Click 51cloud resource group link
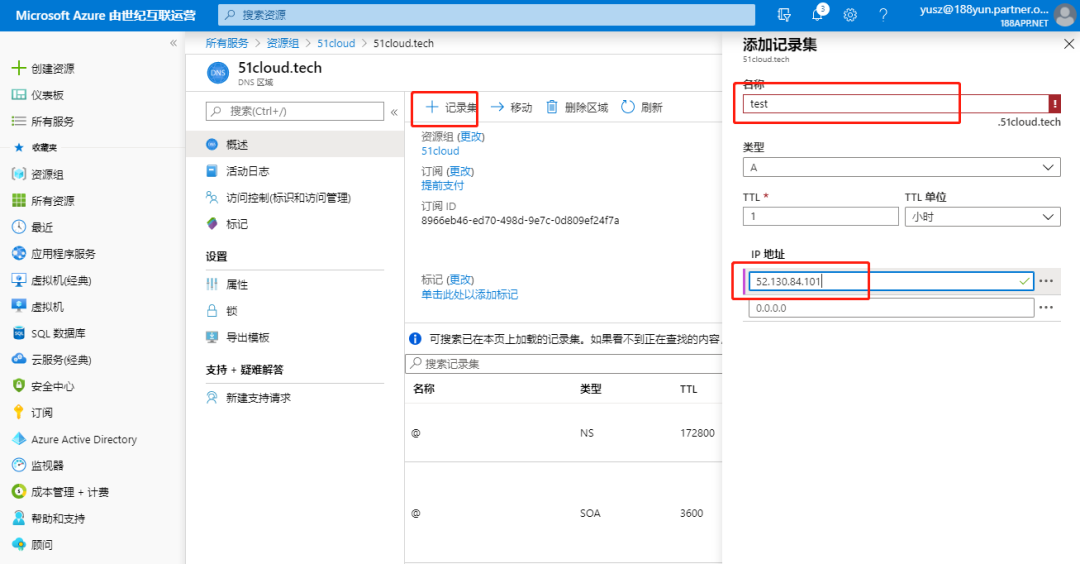1080x564 pixels. [x=440, y=151]
